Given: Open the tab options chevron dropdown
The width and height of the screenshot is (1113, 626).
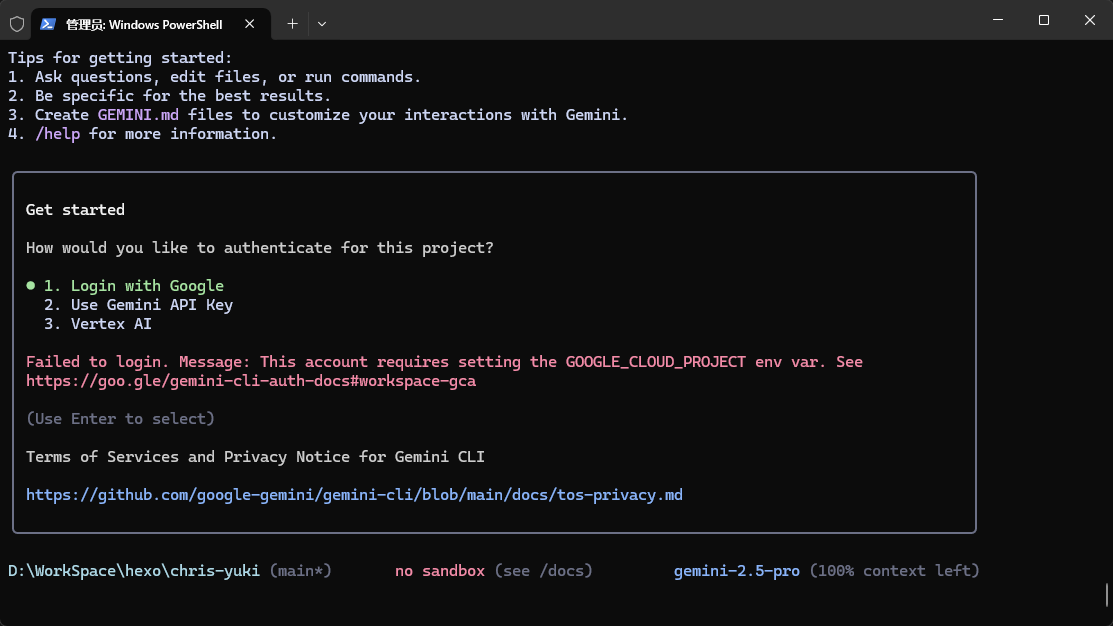Looking at the screenshot, I should pos(322,23).
